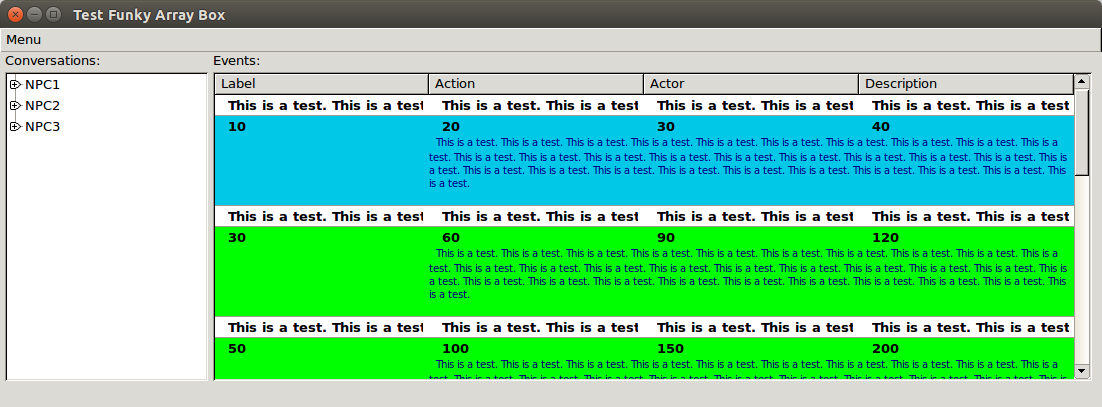Image resolution: width=1102 pixels, height=407 pixels.
Task: Click the scroll up arrow in Events
Action: 1081,81
